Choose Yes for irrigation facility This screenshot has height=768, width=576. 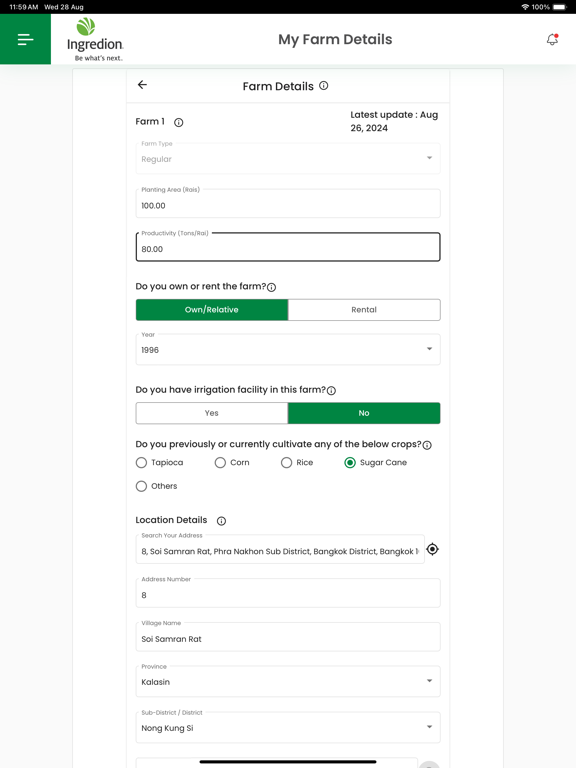[212, 413]
